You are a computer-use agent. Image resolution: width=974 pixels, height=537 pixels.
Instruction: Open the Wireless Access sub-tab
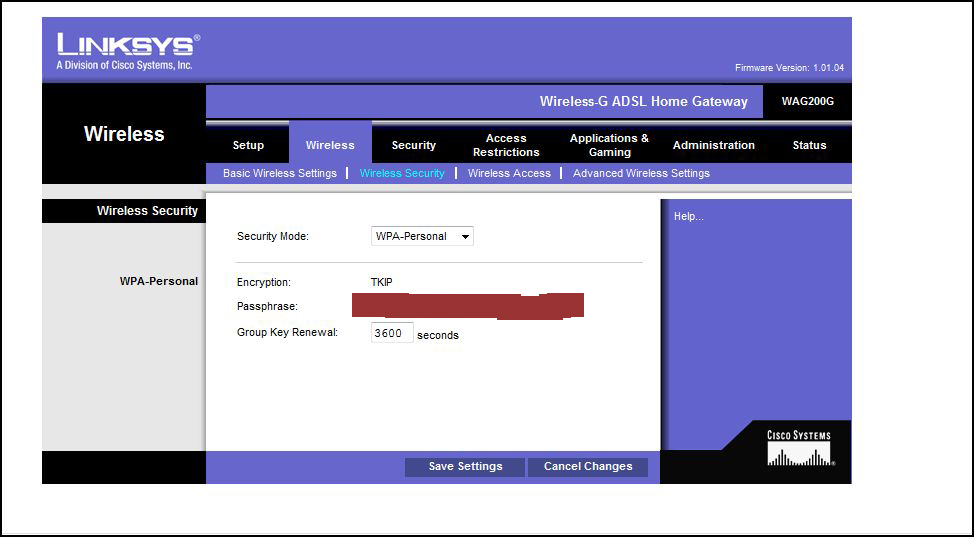point(509,173)
